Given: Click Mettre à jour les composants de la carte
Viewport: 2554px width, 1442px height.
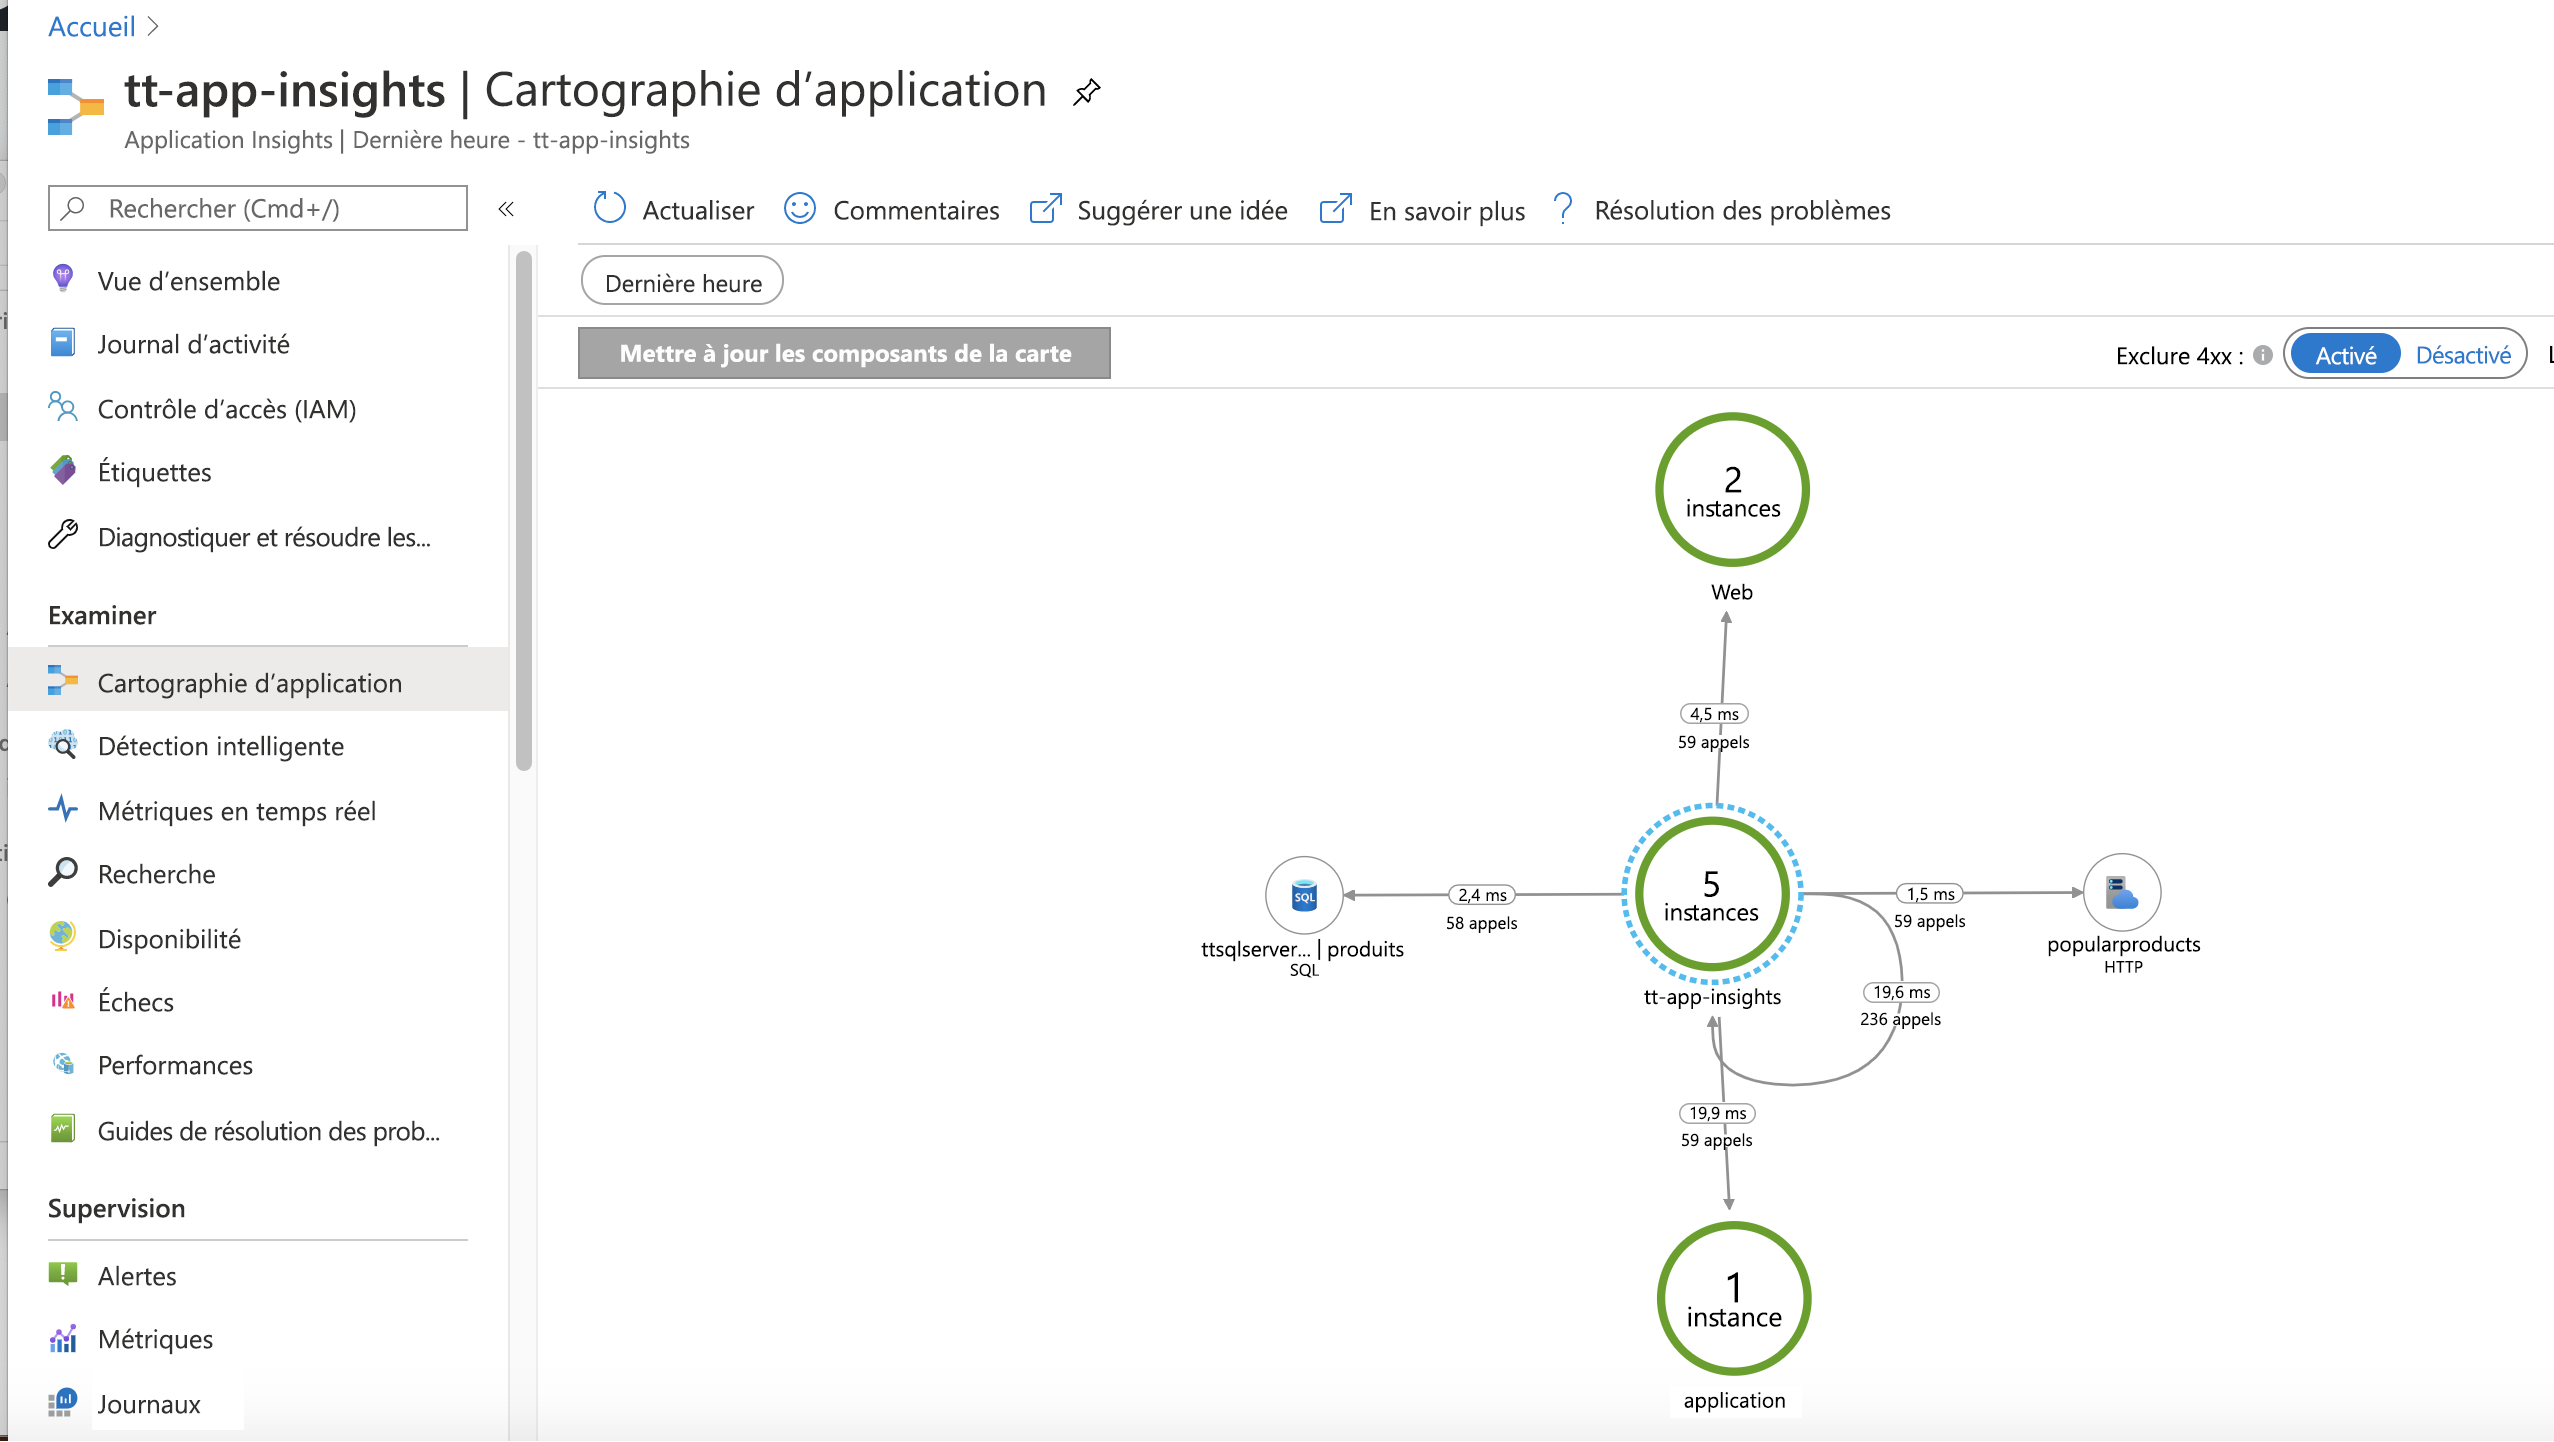Looking at the screenshot, I should [x=844, y=353].
